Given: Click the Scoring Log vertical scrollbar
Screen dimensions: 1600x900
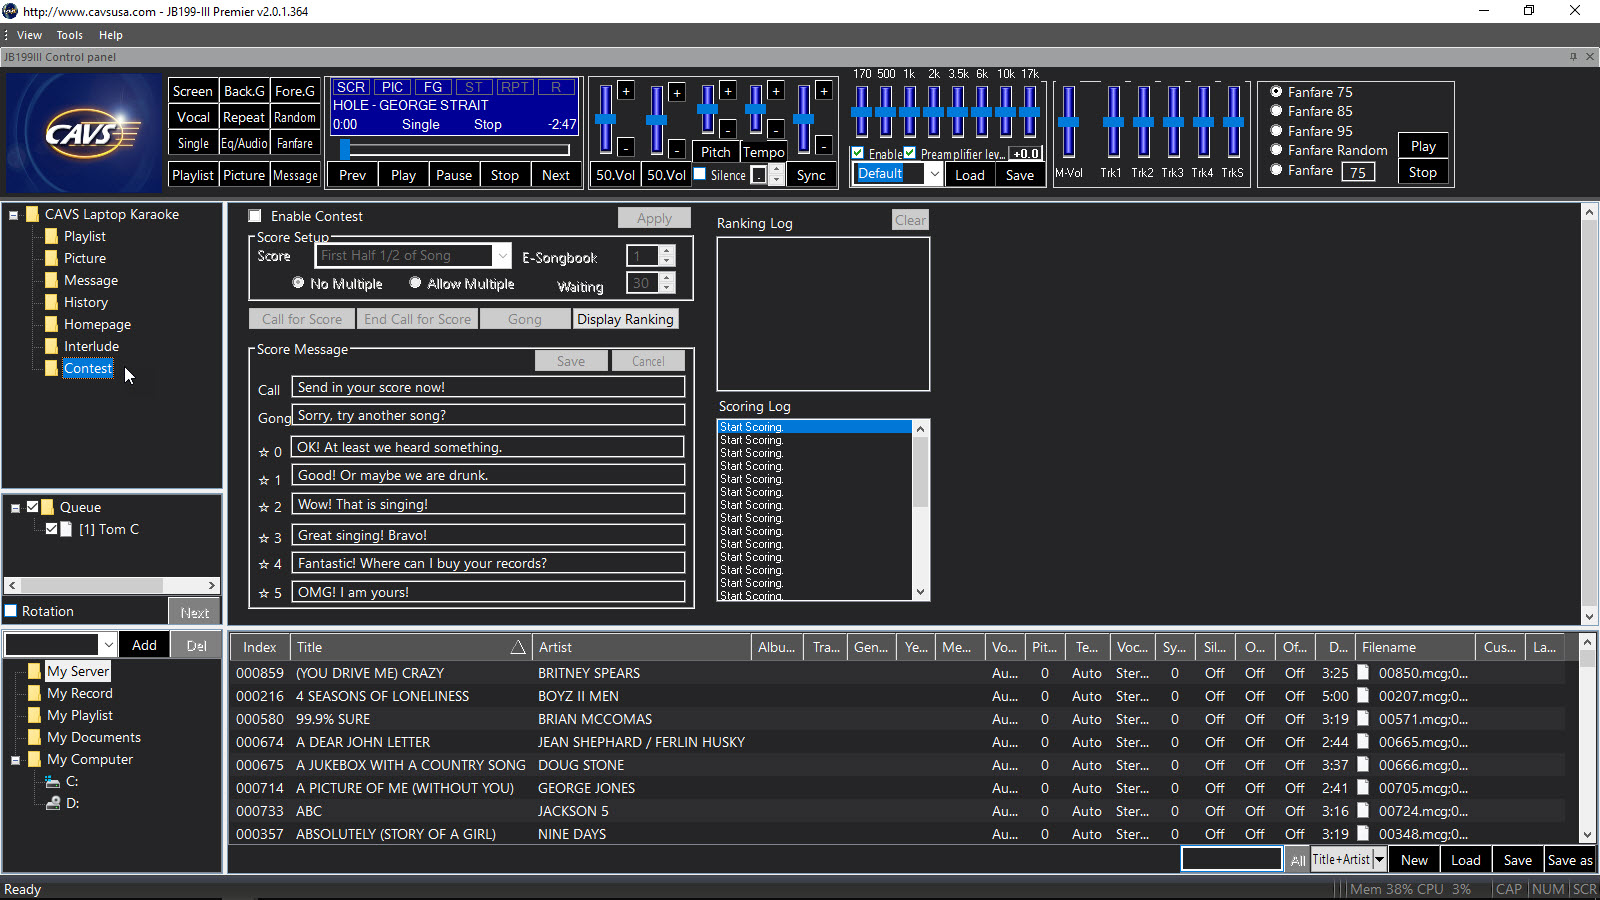Looking at the screenshot, I should click(x=921, y=510).
